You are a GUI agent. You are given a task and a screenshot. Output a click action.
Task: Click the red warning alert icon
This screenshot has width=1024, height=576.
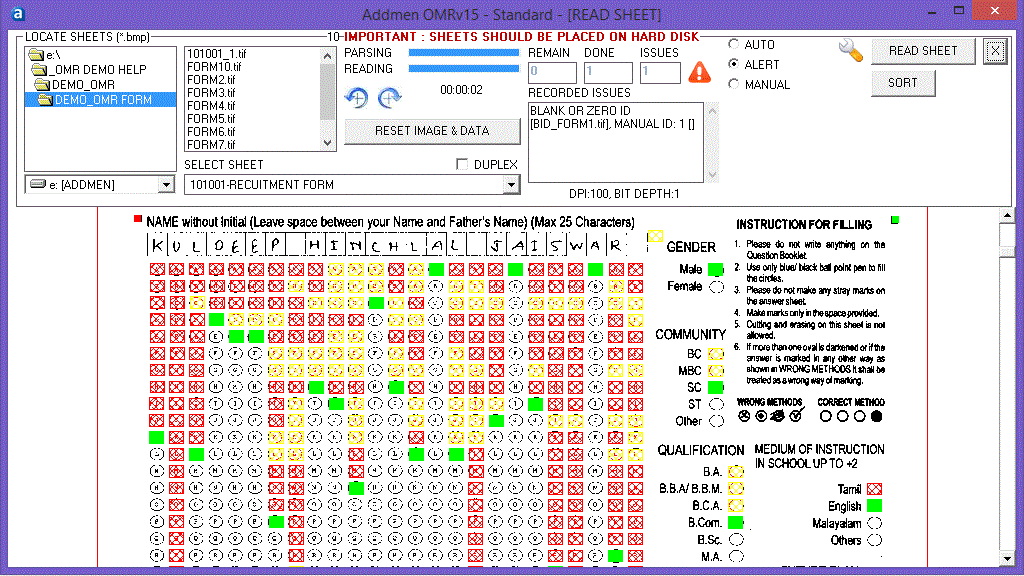coord(700,72)
